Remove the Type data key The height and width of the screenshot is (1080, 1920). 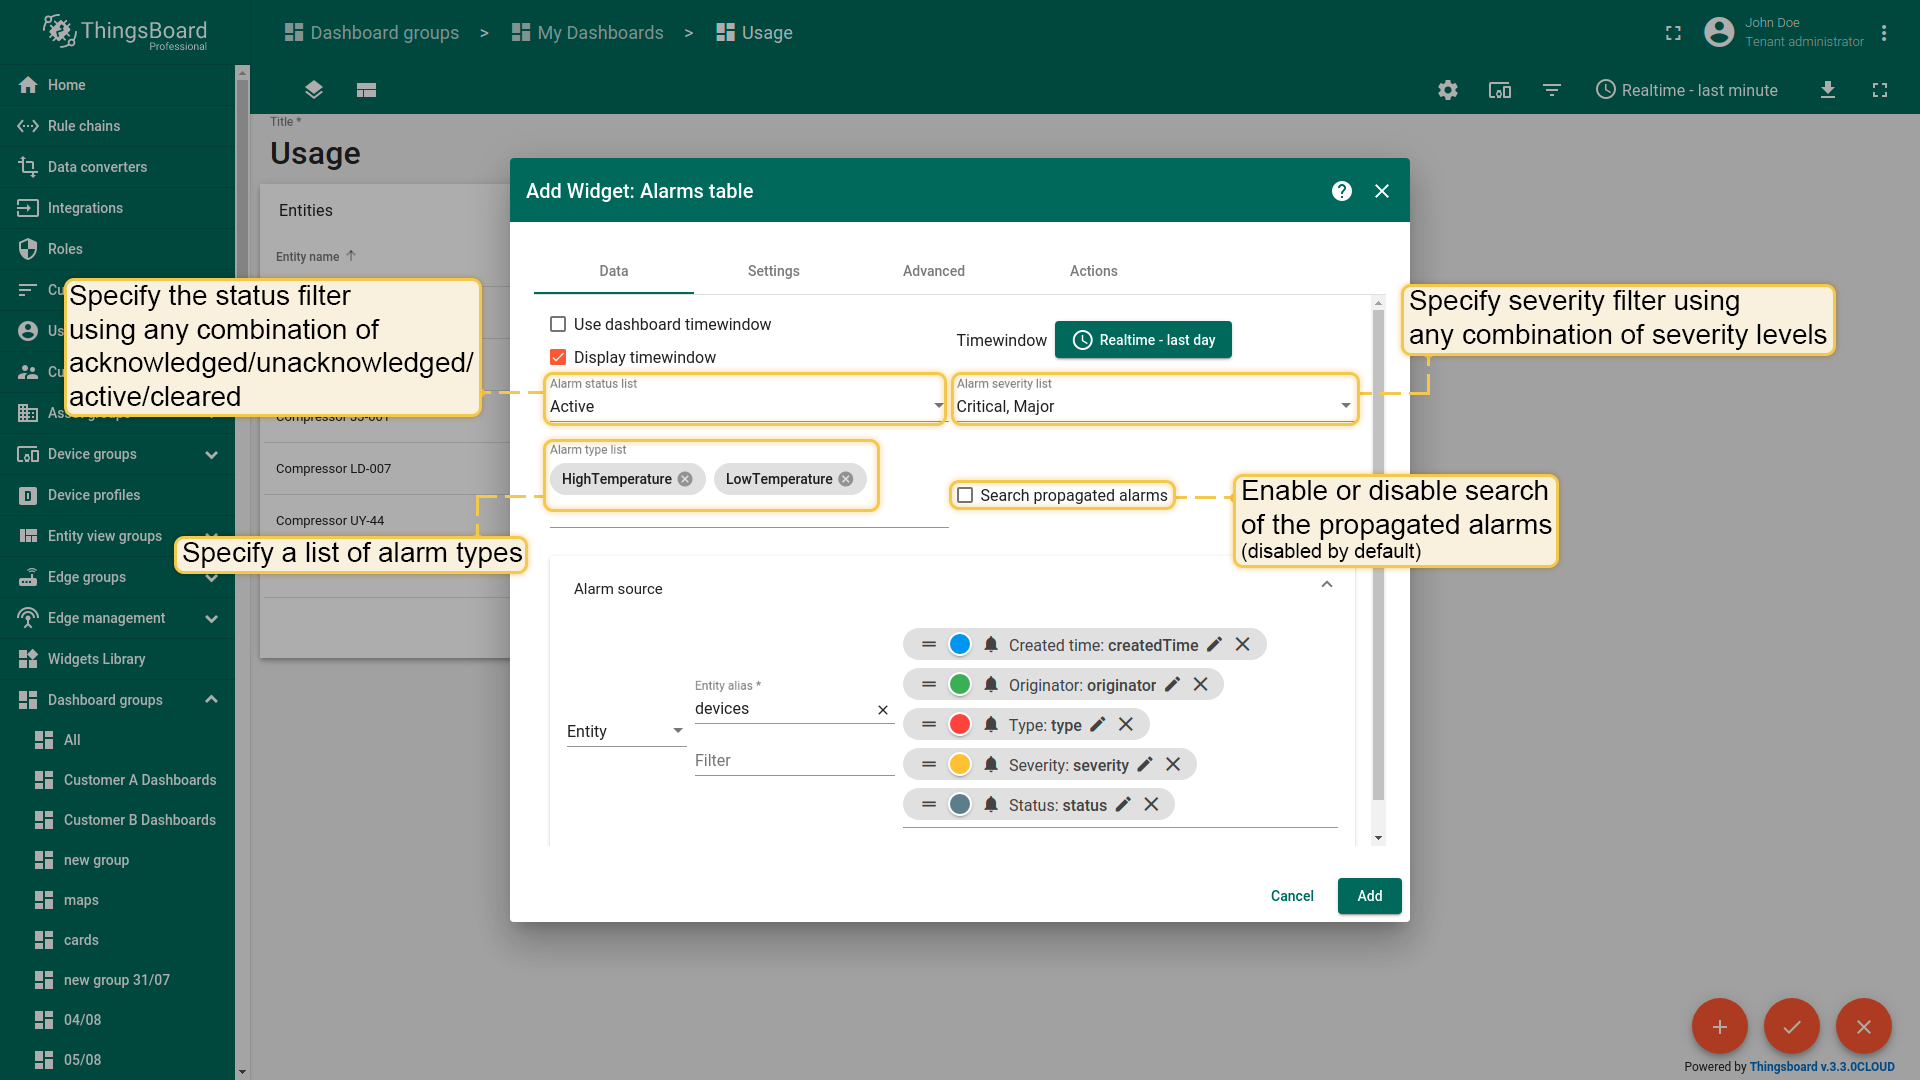tap(1126, 725)
